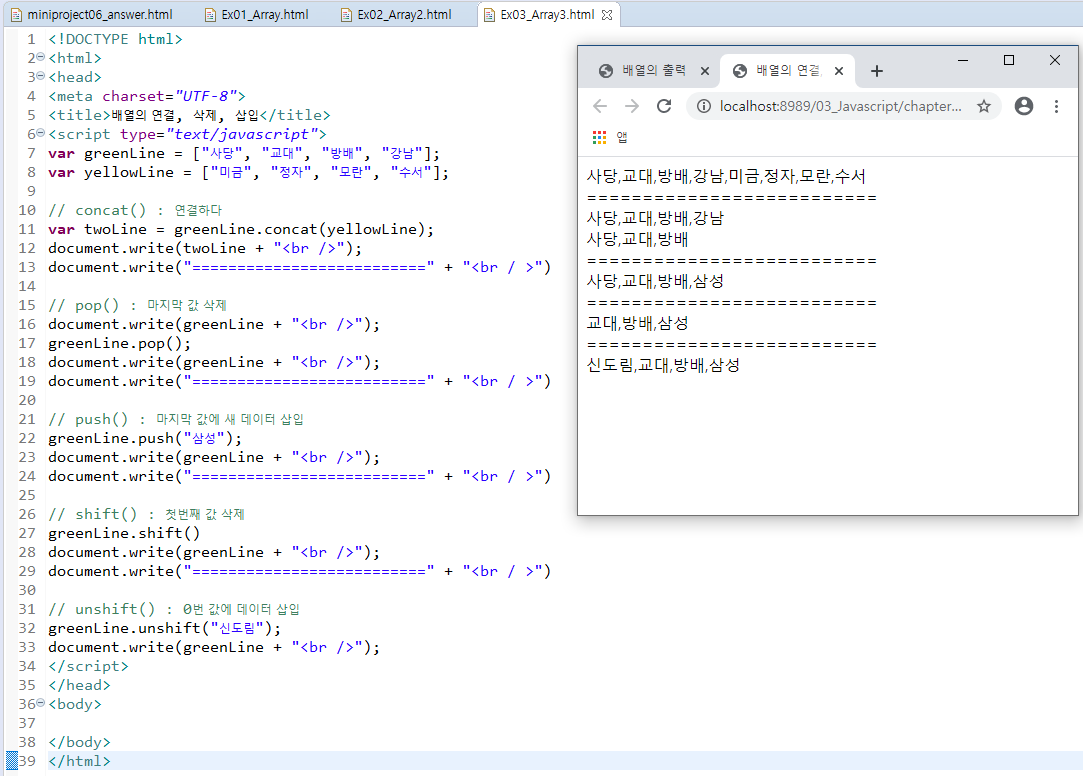The height and width of the screenshot is (776, 1083).
Task: Click the // unshift() comment line
Action: tap(173, 609)
